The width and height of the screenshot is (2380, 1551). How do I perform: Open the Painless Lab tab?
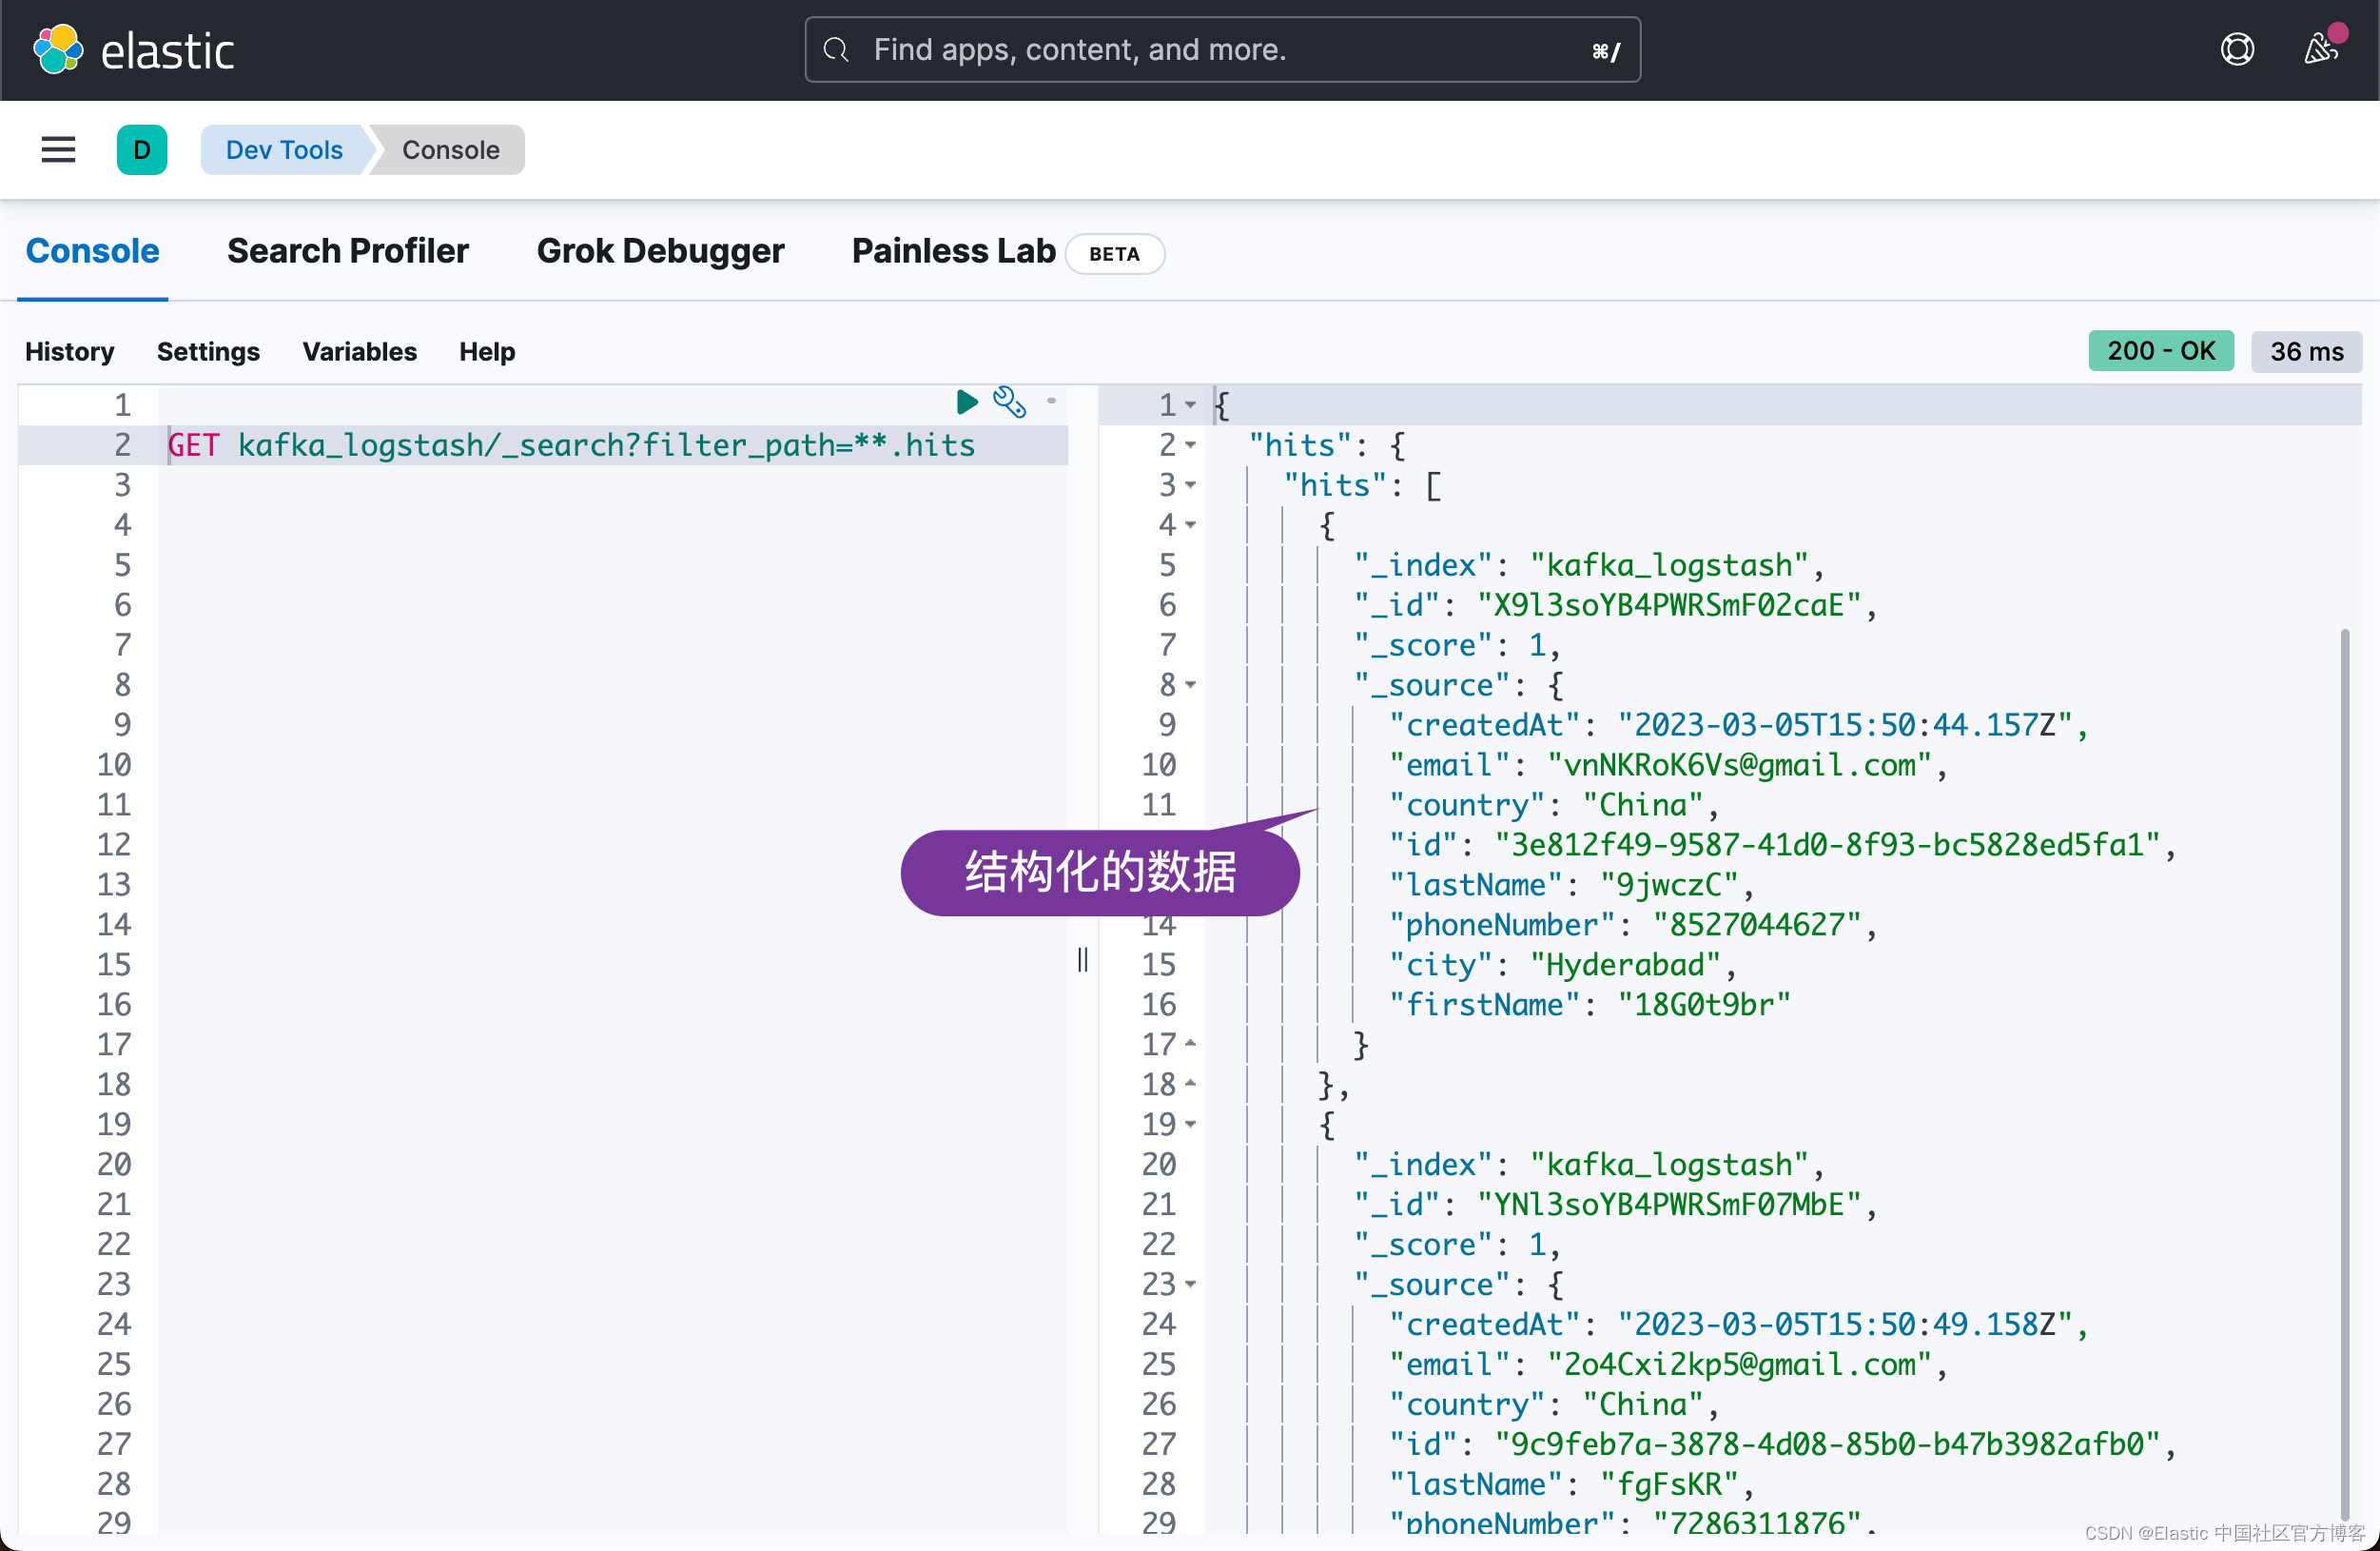(x=953, y=251)
